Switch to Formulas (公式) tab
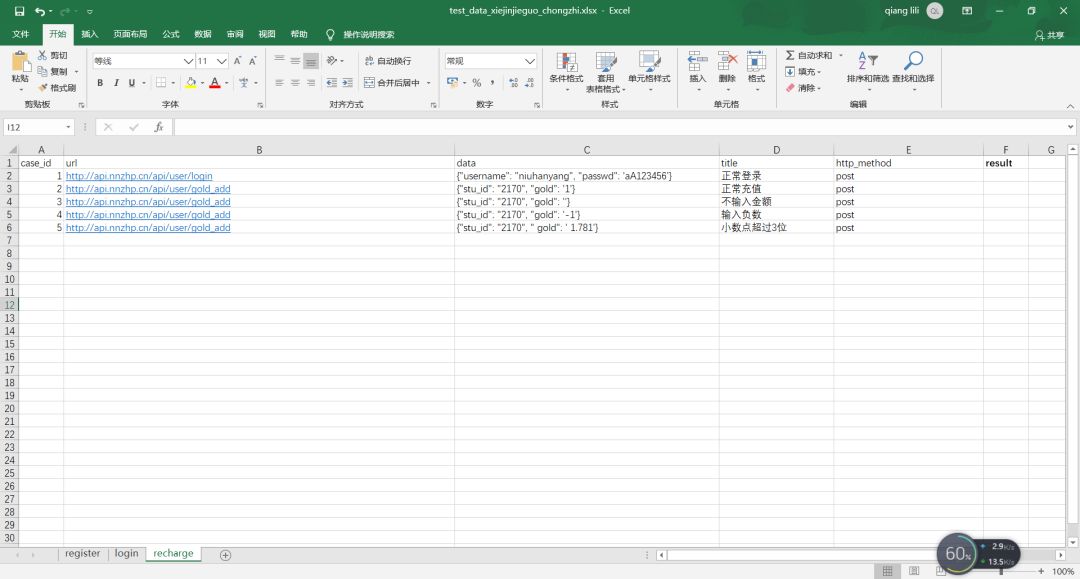1080x579 pixels. (x=171, y=34)
